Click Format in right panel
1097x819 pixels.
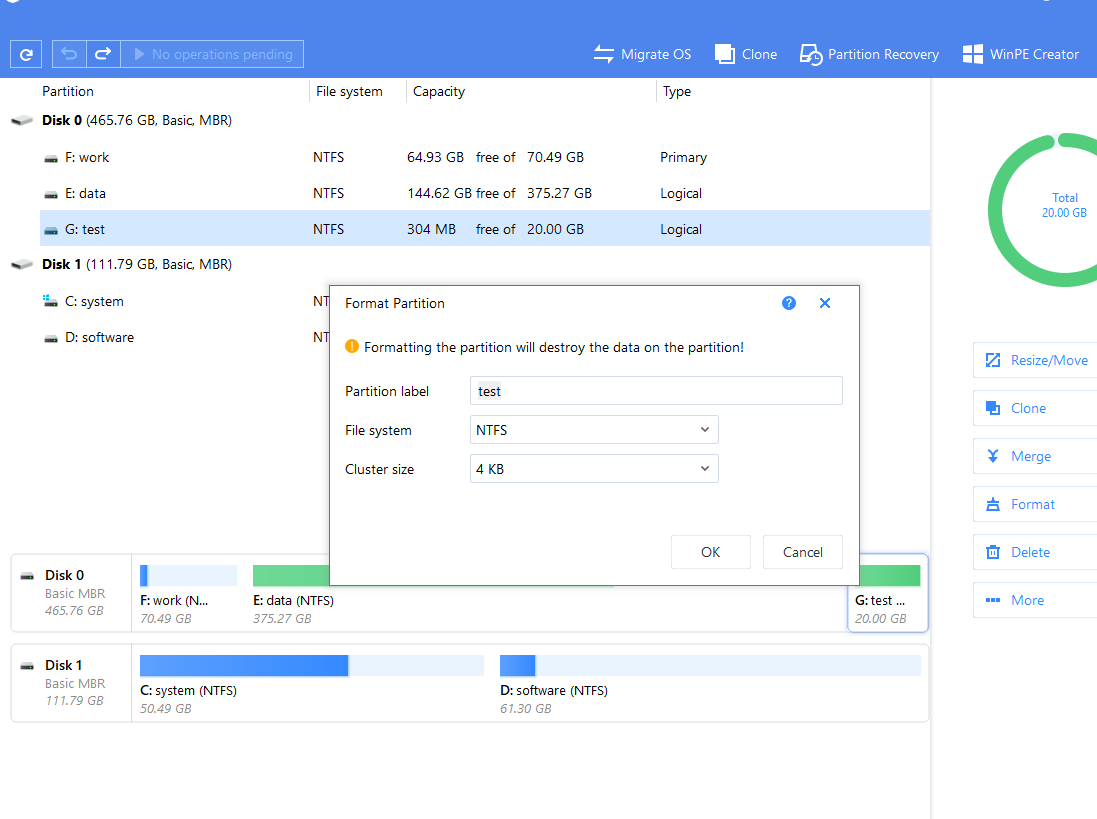click(x=1035, y=504)
